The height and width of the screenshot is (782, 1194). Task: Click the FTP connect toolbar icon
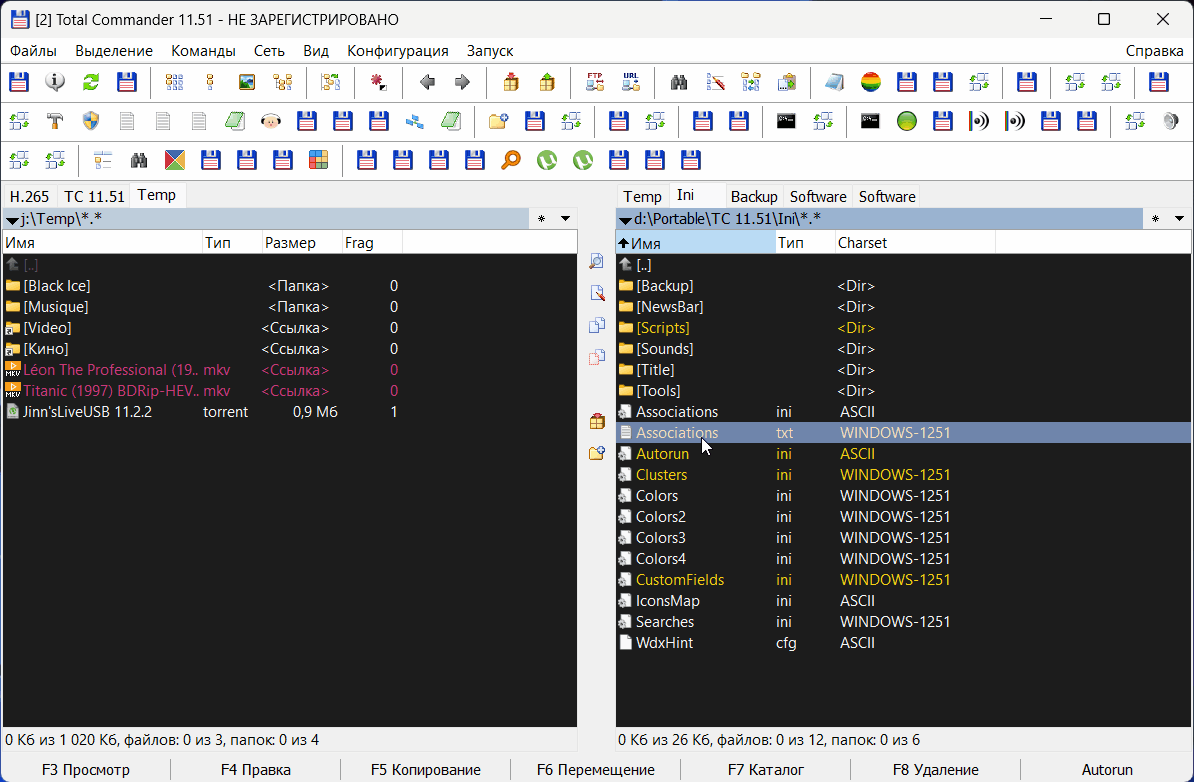pyautogui.click(x=595, y=82)
